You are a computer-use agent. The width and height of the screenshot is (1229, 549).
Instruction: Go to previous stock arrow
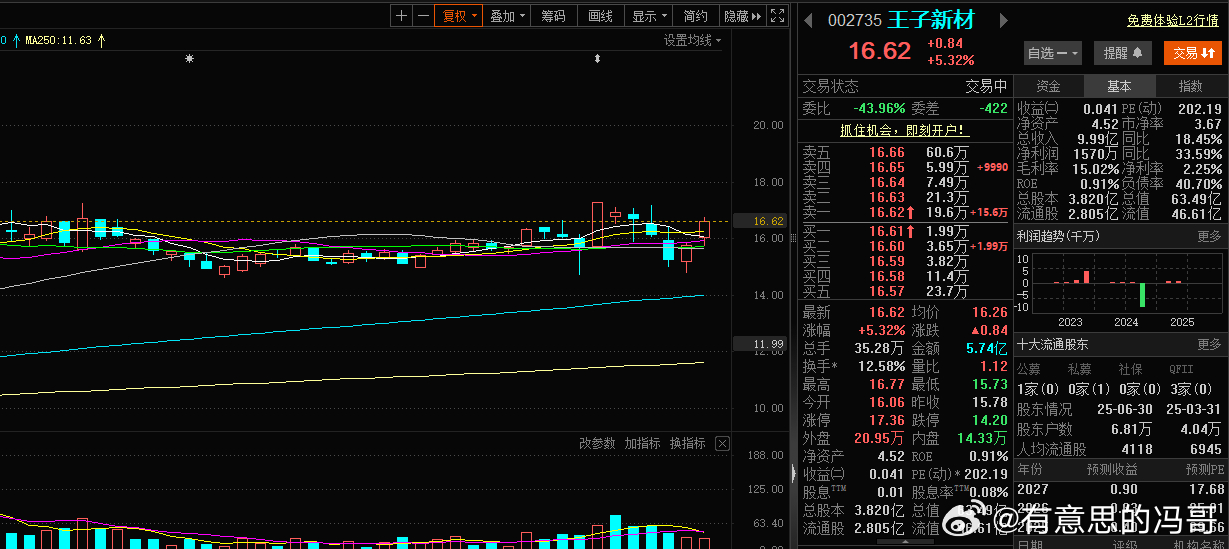[809, 21]
